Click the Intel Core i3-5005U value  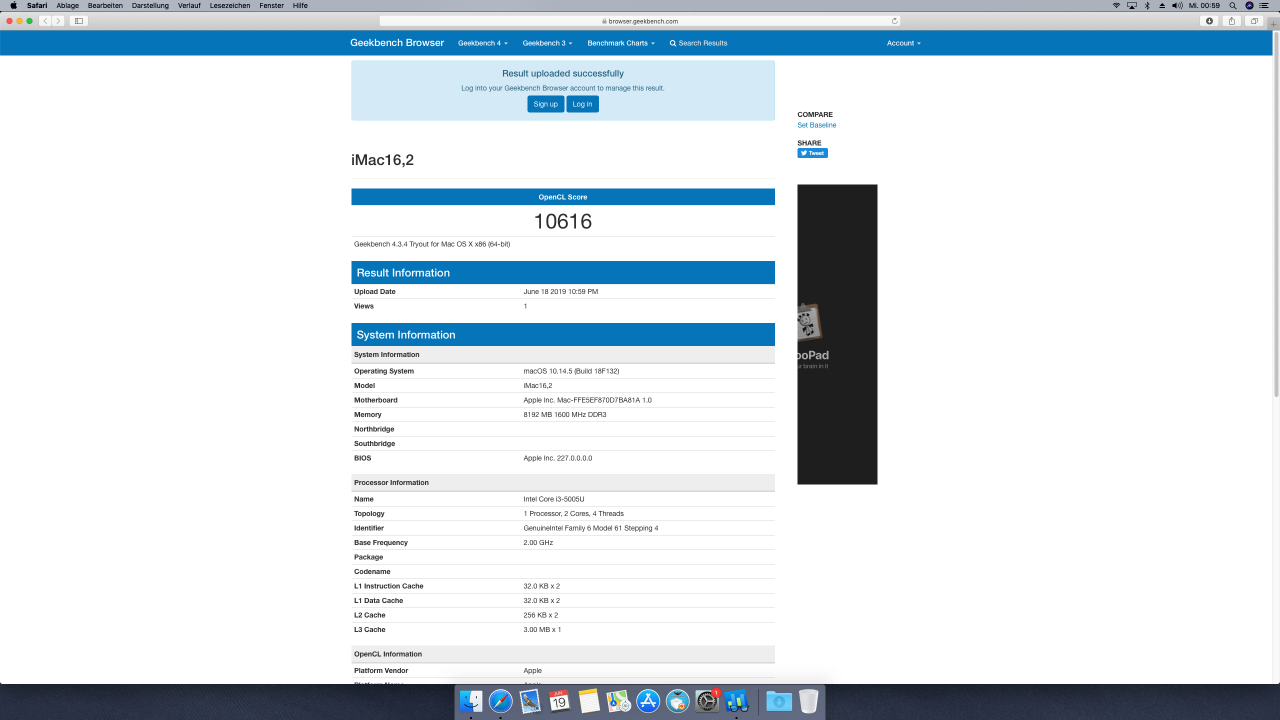click(554, 499)
